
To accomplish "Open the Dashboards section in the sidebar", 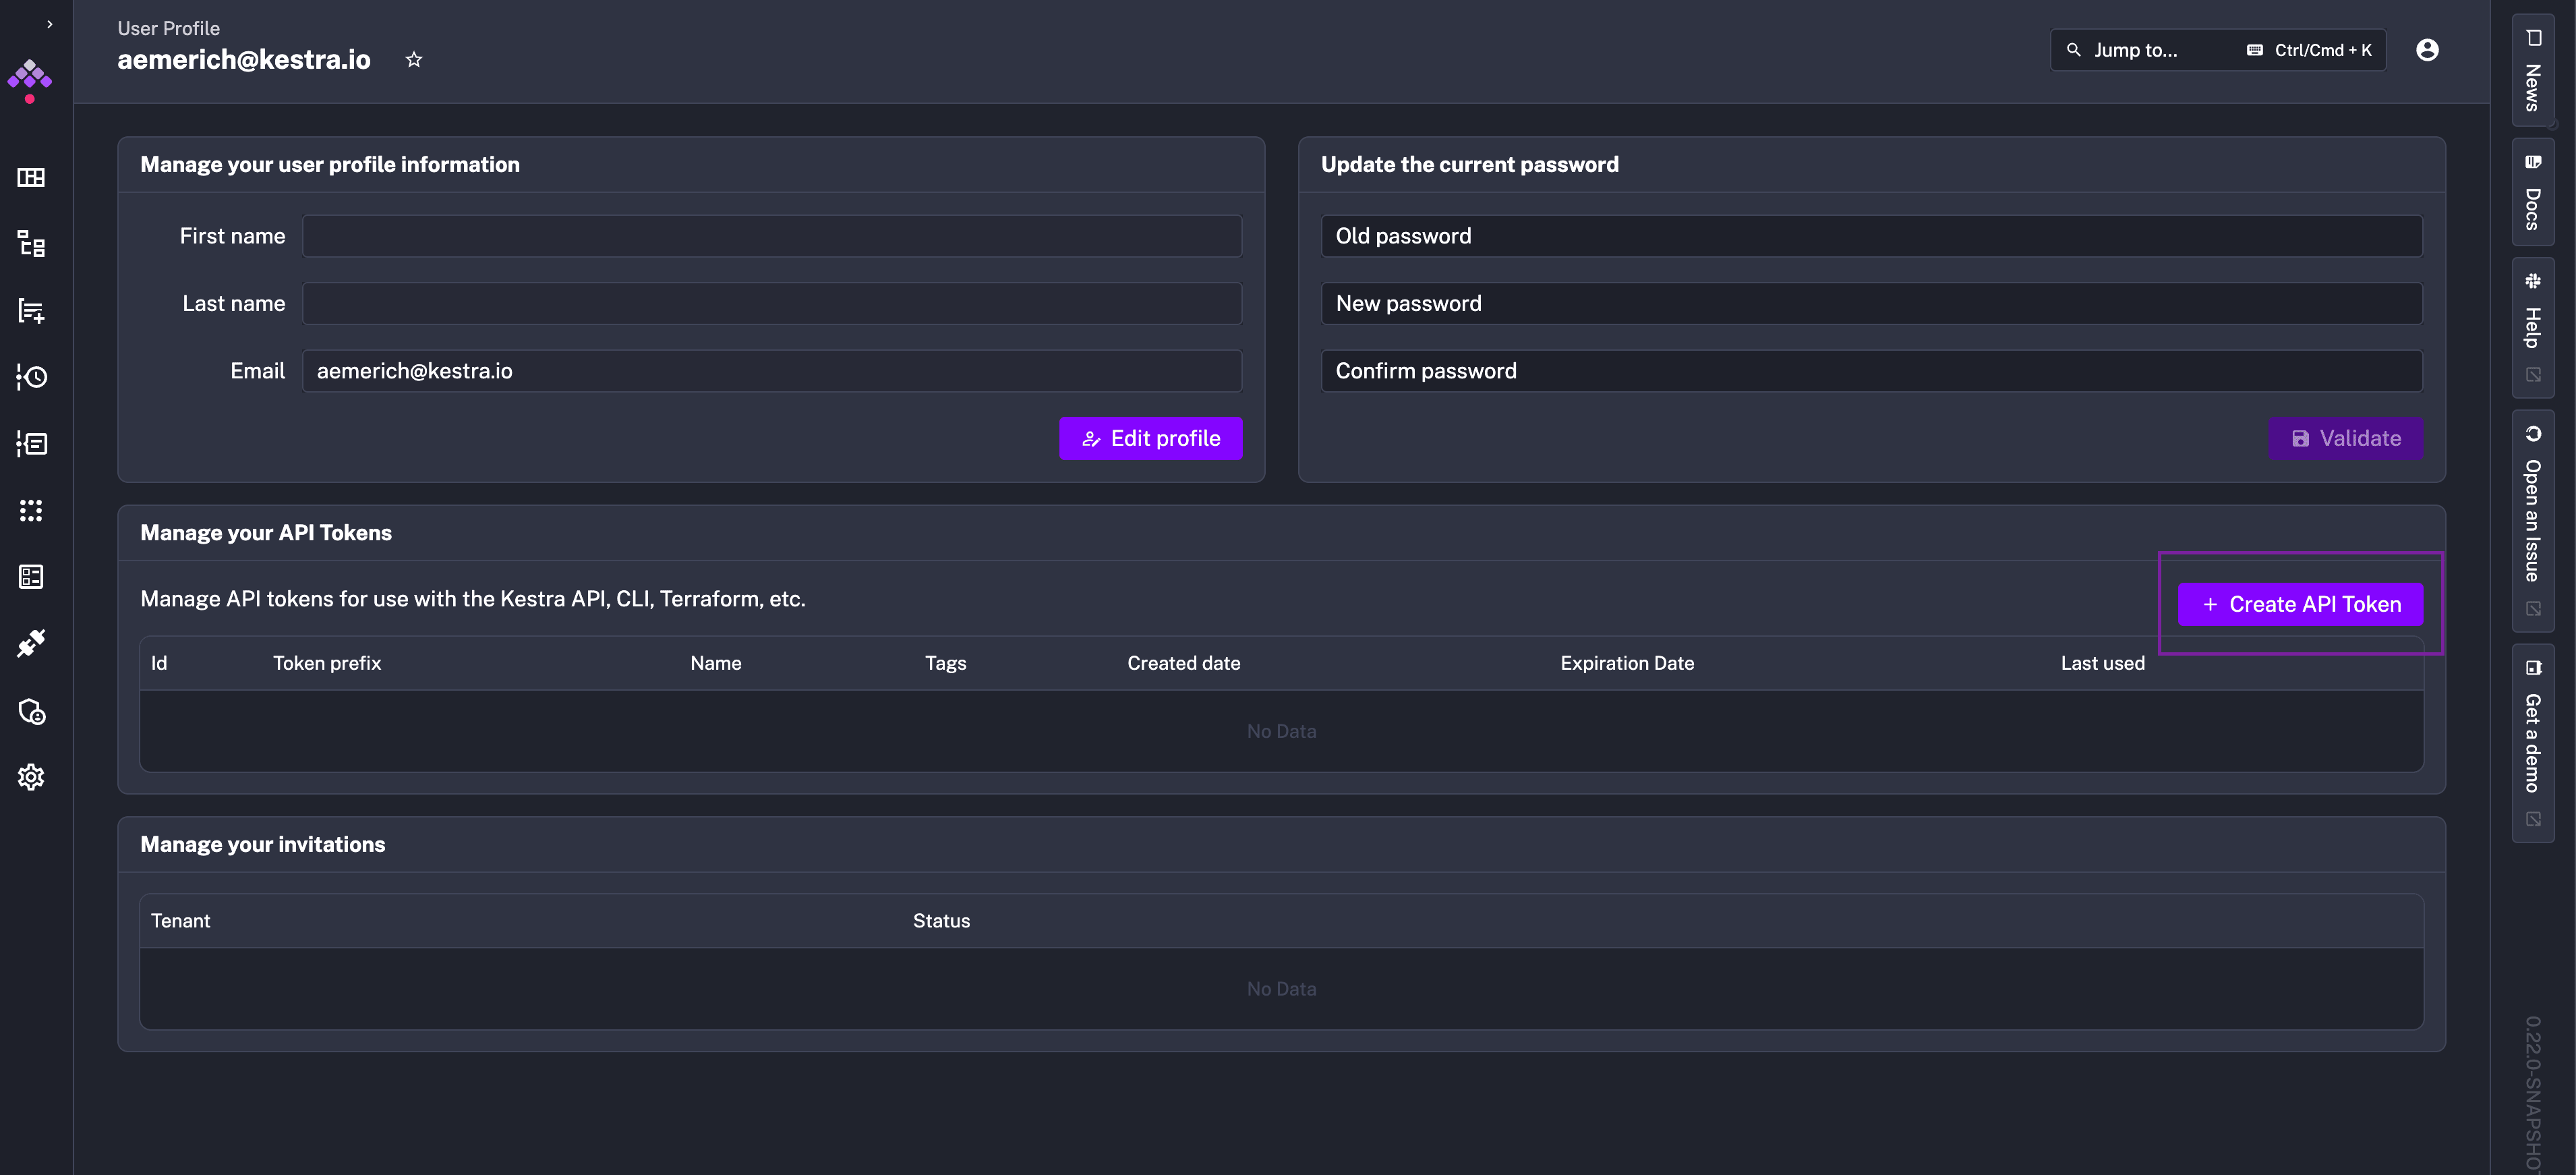I will pos(31,177).
